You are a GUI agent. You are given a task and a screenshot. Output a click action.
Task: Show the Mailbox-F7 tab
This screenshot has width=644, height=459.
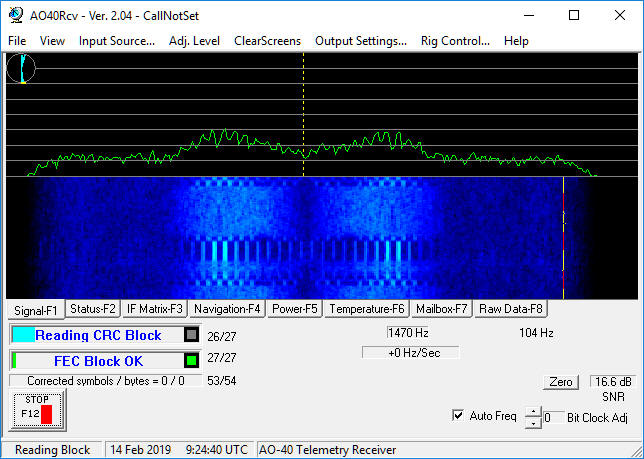point(442,309)
